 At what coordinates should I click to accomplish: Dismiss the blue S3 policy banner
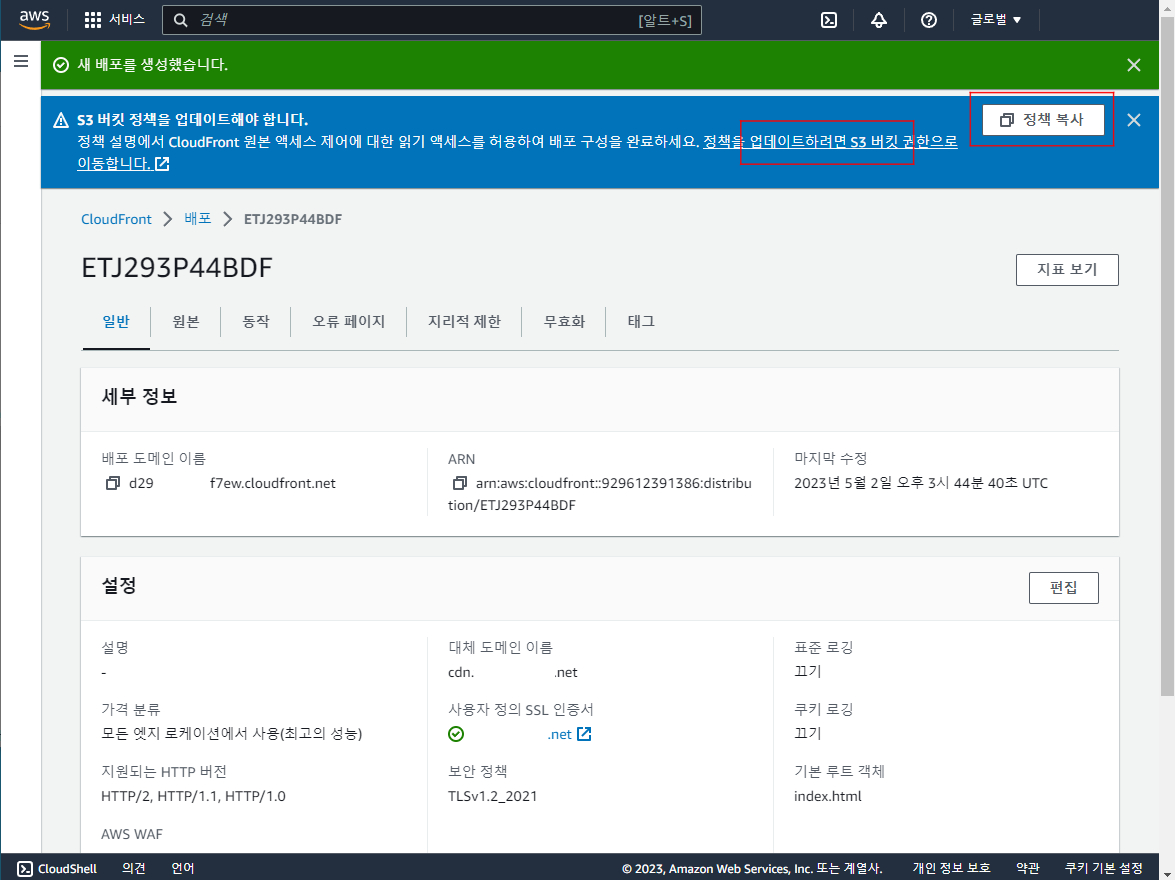coord(1134,120)
